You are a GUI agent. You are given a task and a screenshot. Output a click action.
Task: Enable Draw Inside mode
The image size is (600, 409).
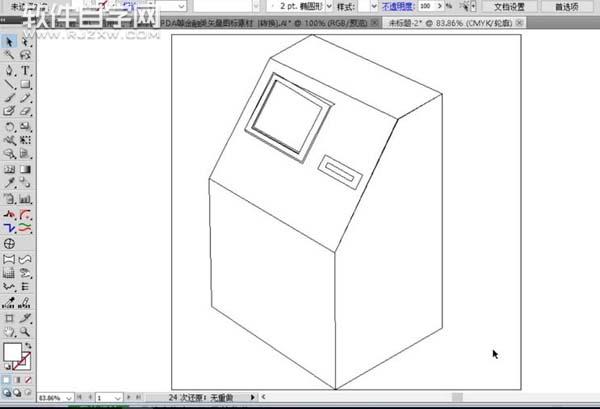click(28, 393)
